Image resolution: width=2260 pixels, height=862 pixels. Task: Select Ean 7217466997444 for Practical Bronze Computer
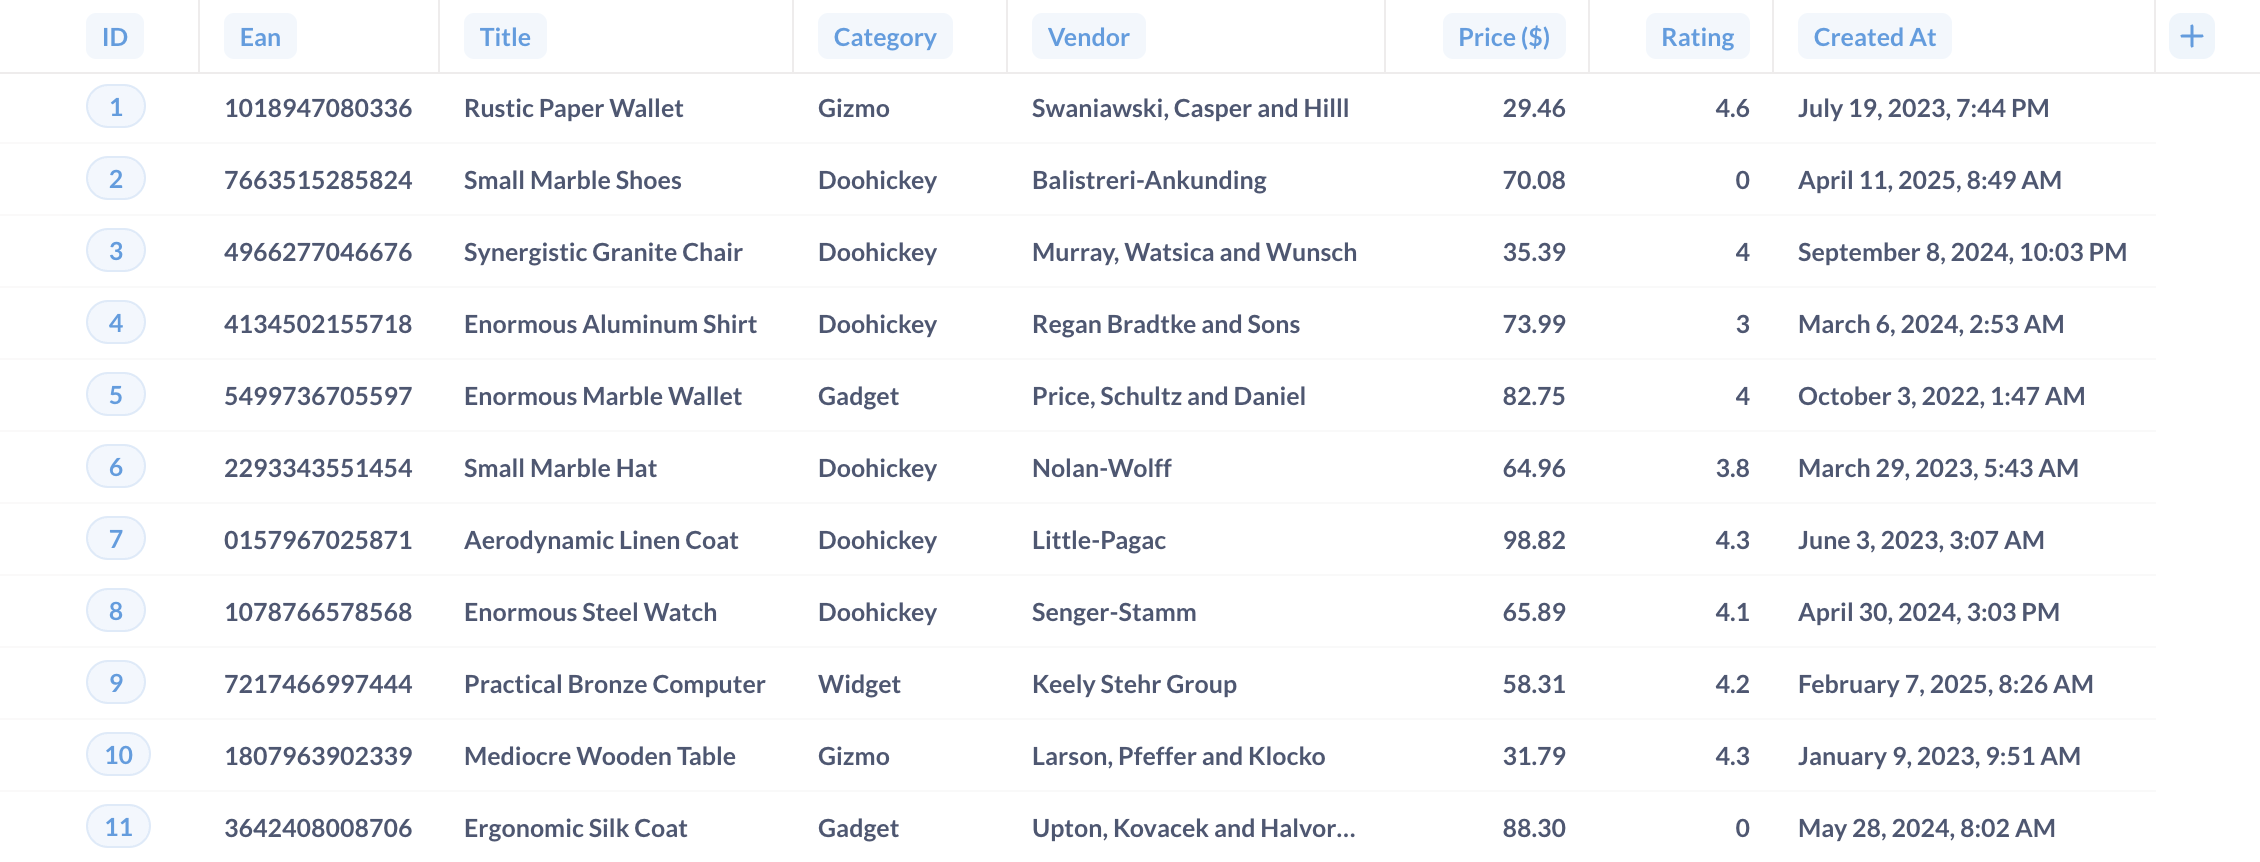[x=319, y=683]
